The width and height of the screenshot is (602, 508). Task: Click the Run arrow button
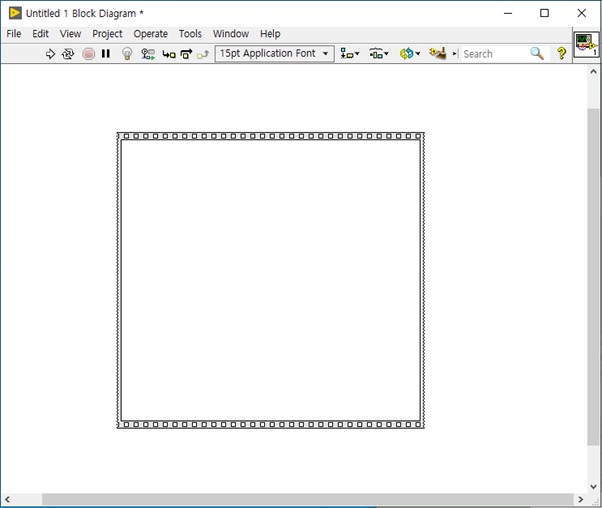(50, 54)
